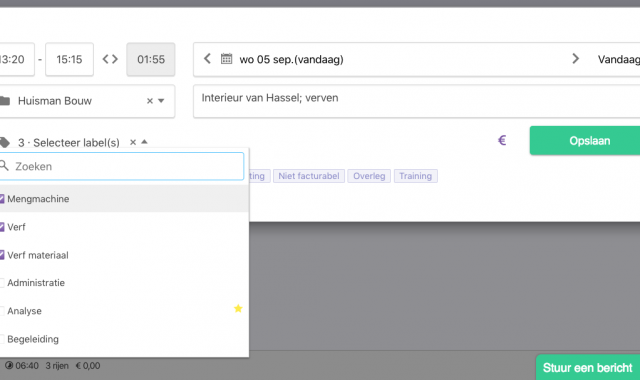Screen dimensions: 640x380
Task: Click the euro billing icon
Action: [502, 140]
